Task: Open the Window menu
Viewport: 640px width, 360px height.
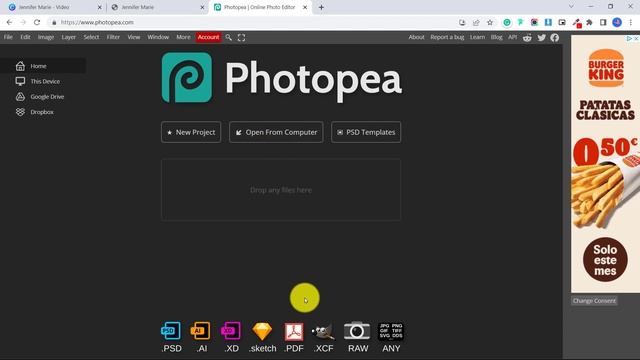Action: 158,37
